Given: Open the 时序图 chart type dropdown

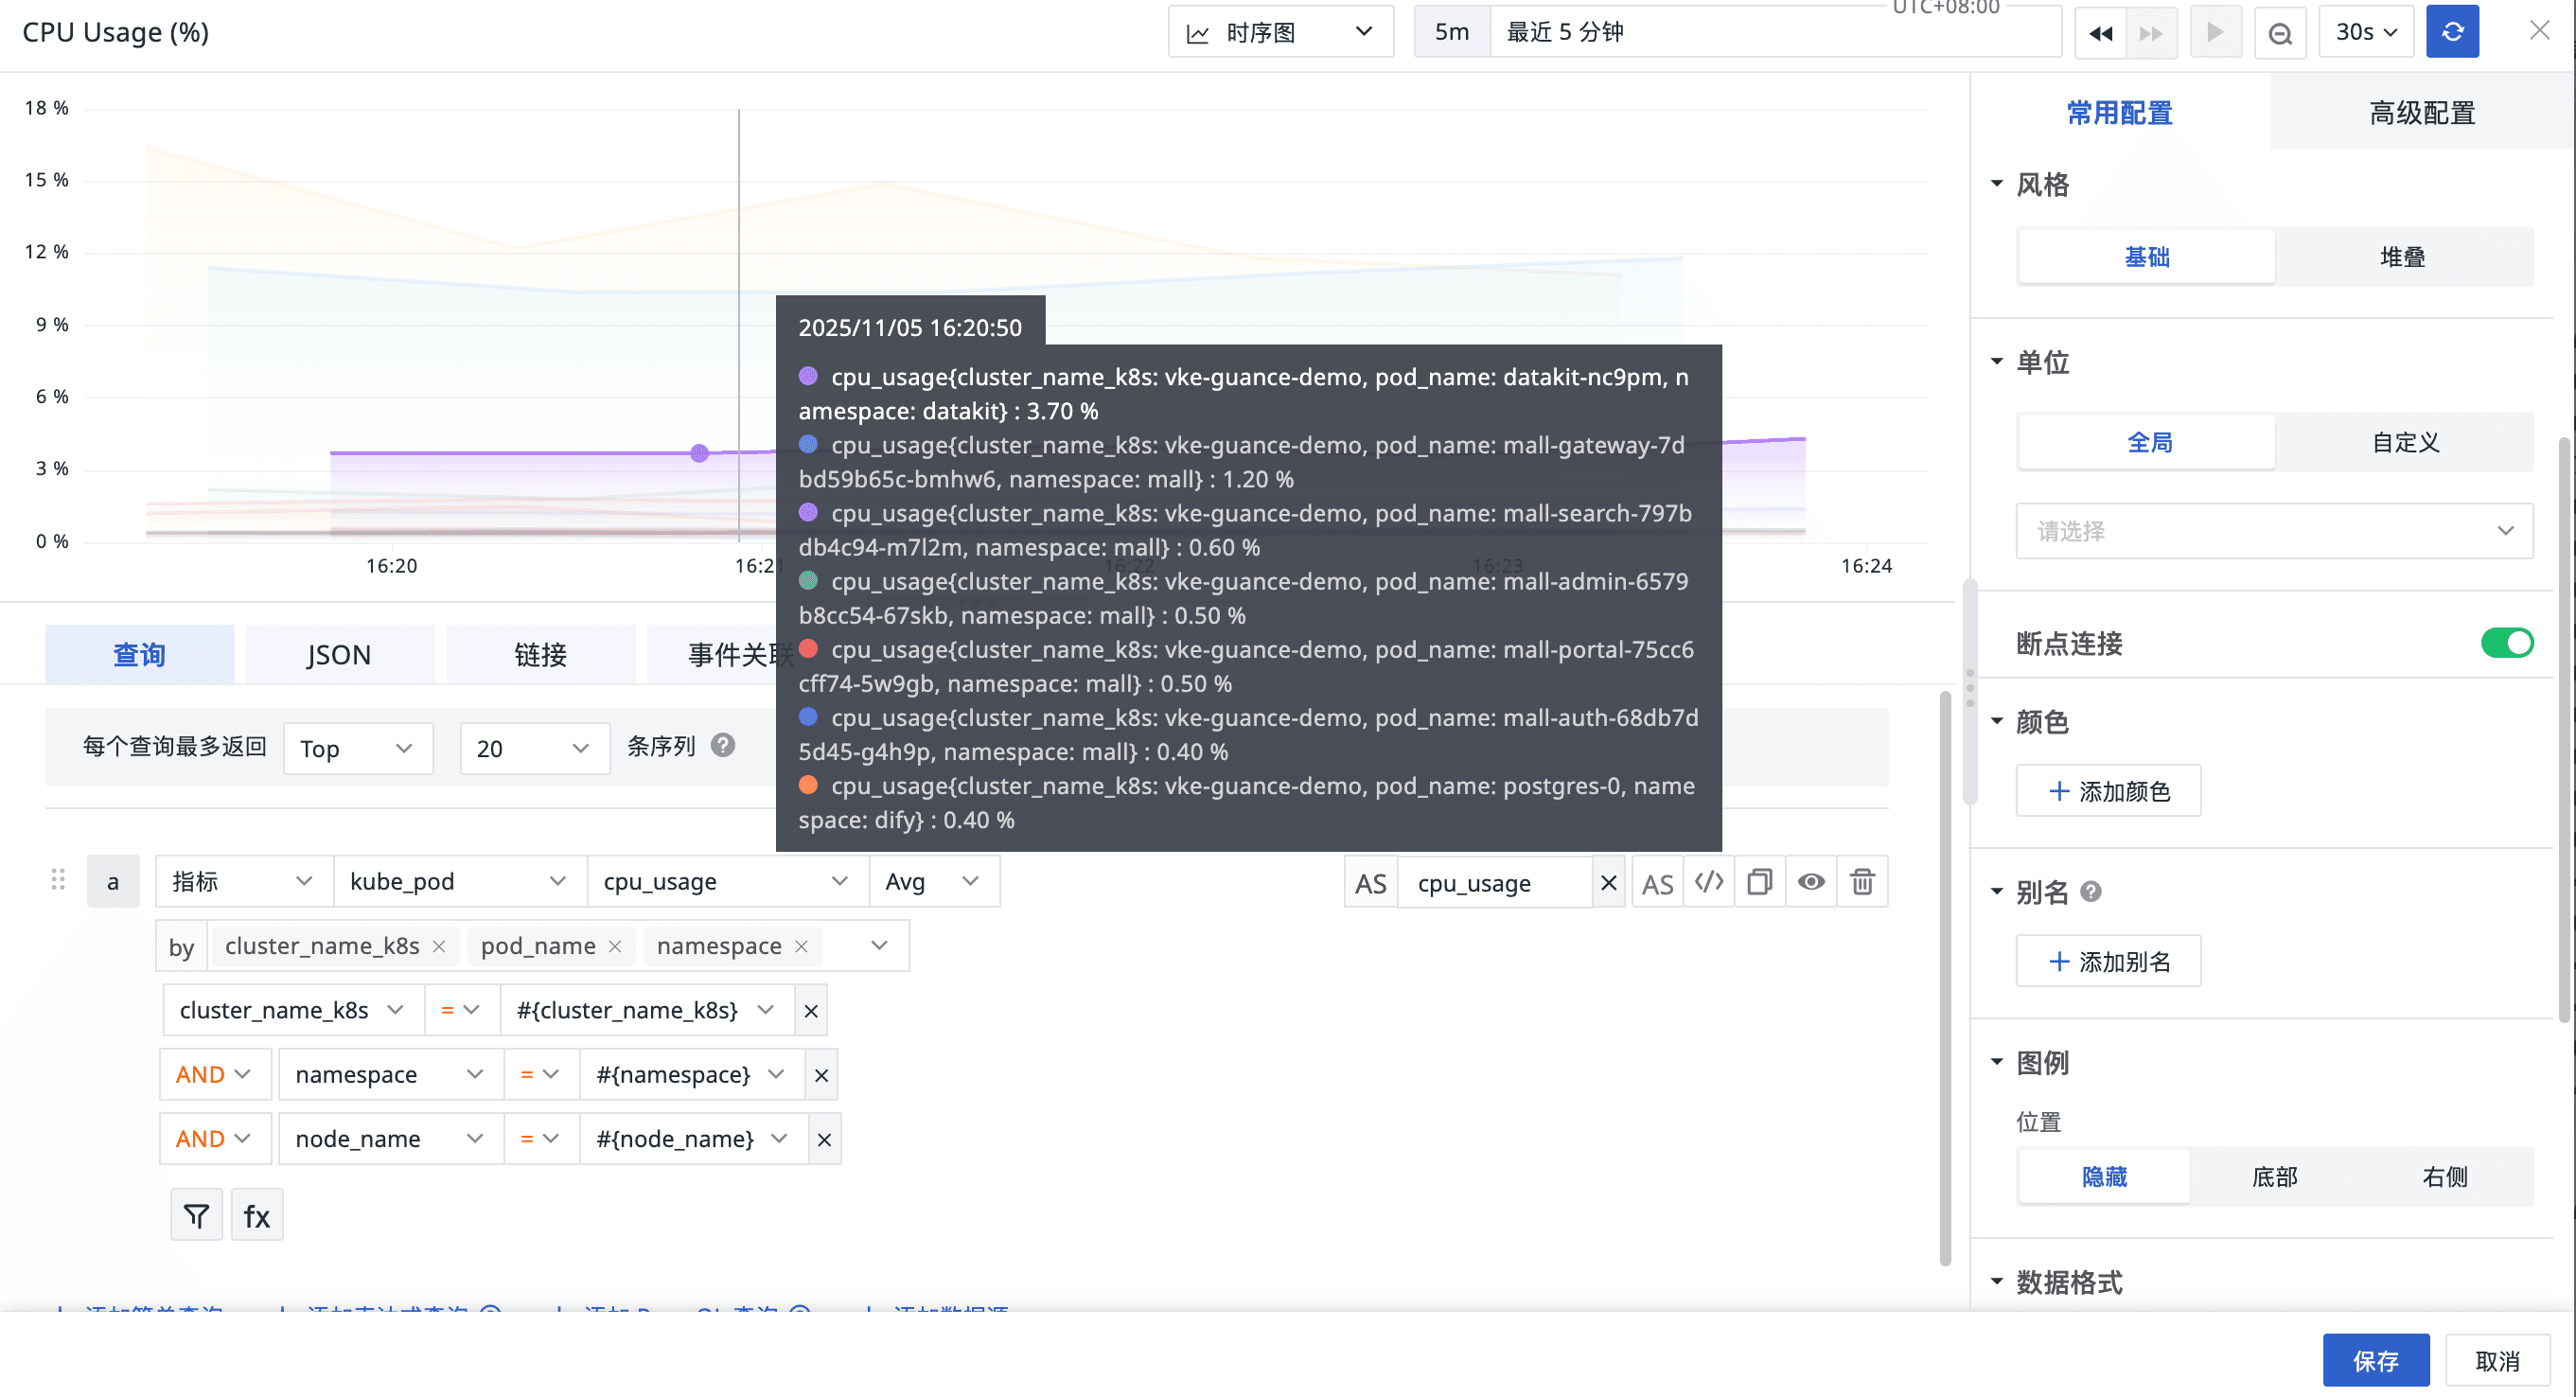Looking at the screenshot, I should point(1280,32).
